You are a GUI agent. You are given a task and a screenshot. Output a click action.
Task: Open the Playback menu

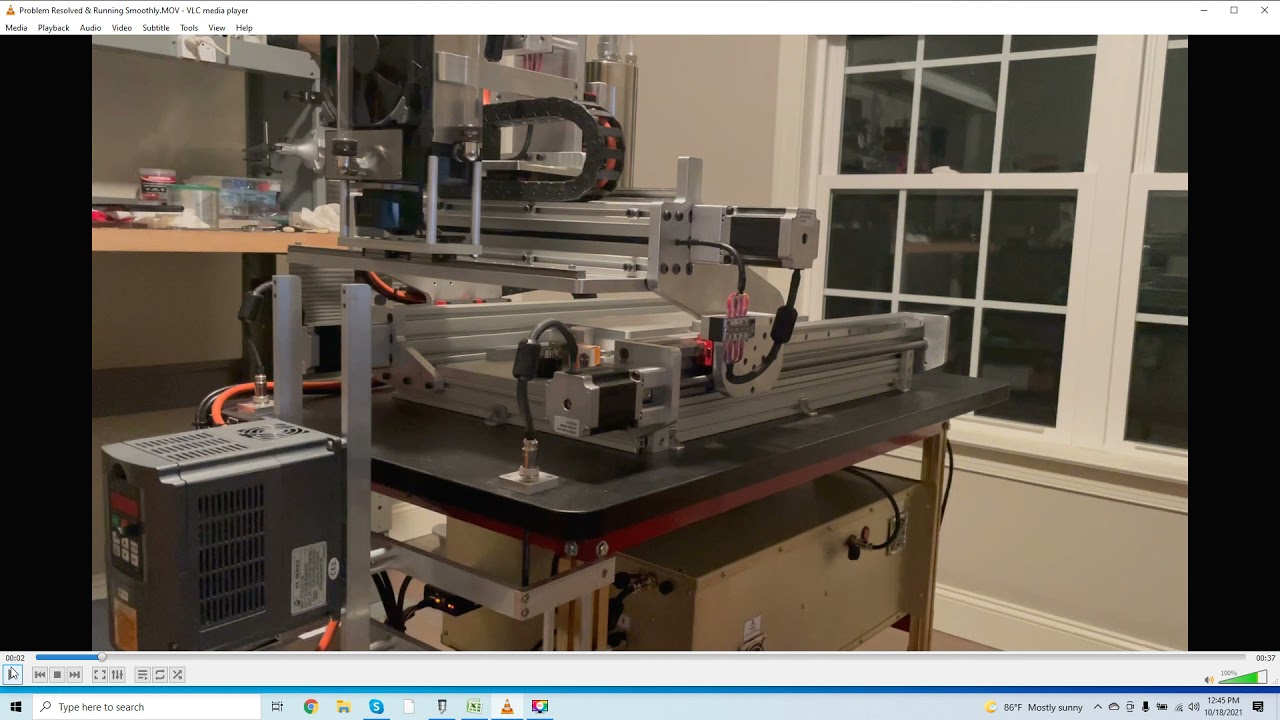[53, 28]
